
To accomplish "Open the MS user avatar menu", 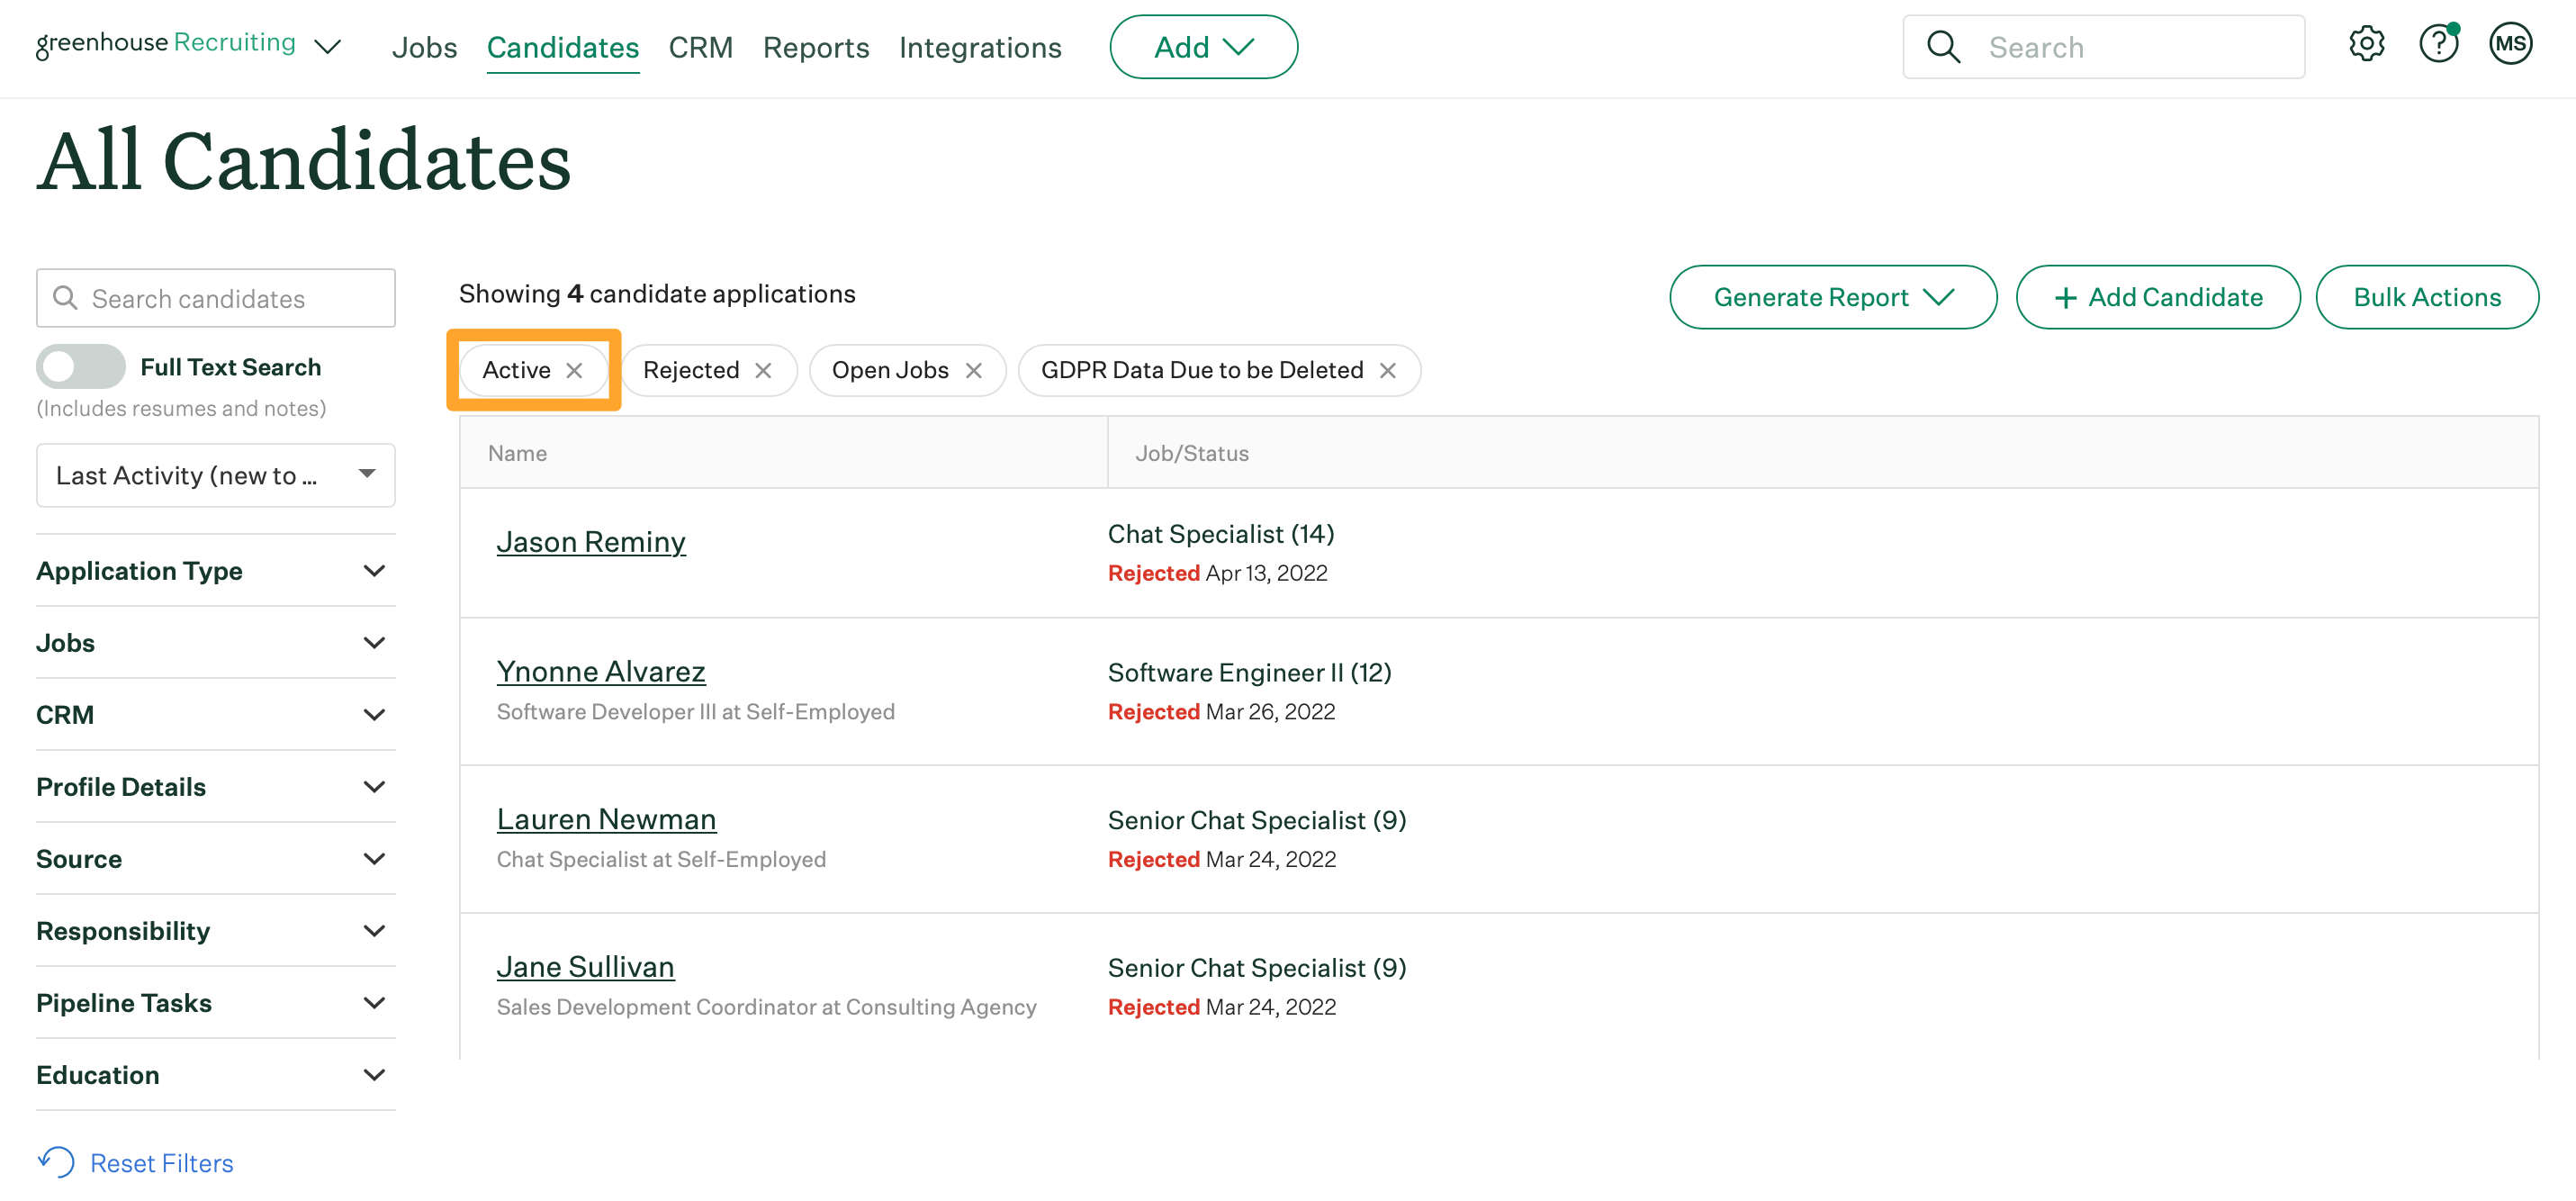I will point(2510,45).
